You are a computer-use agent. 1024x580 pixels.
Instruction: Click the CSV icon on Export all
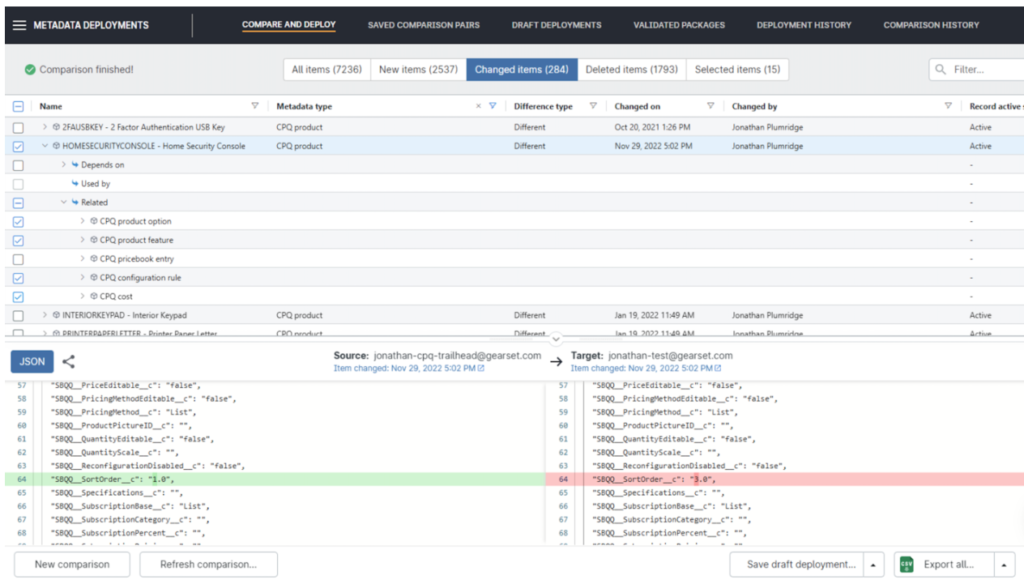click(x=907, y=564)
